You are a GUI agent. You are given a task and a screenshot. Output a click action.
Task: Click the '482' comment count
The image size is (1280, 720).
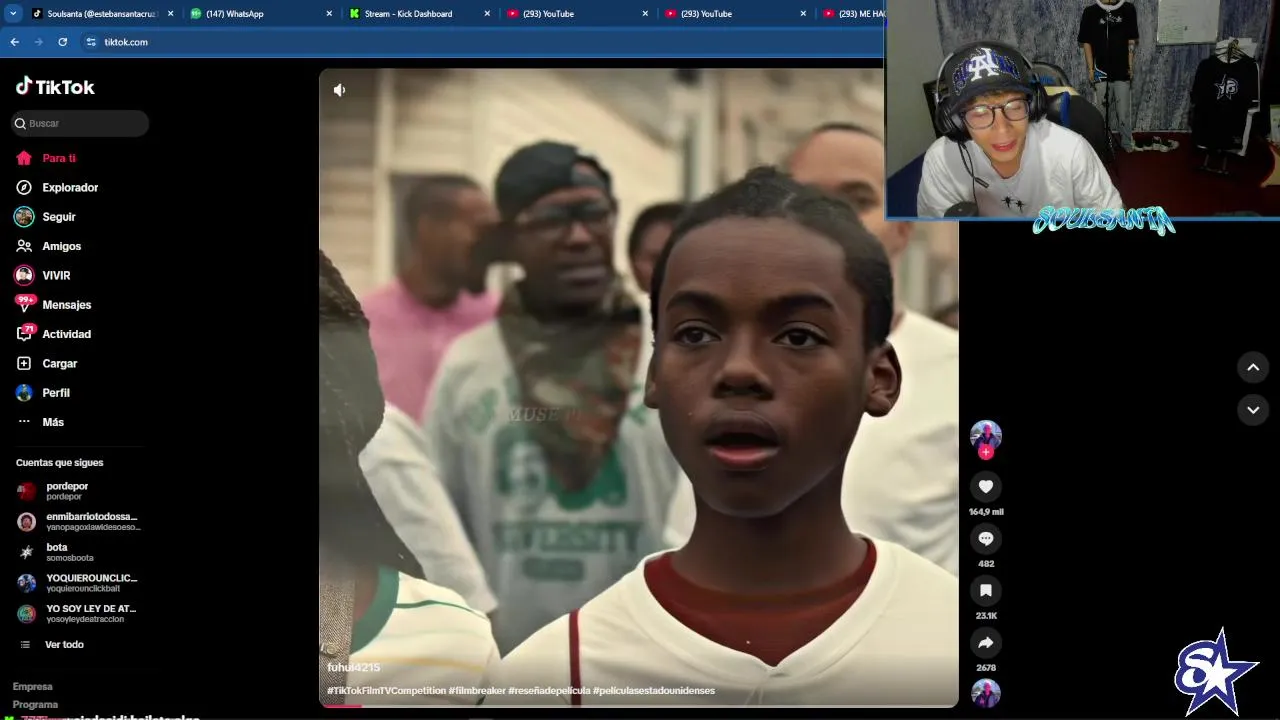pos(986,564)
